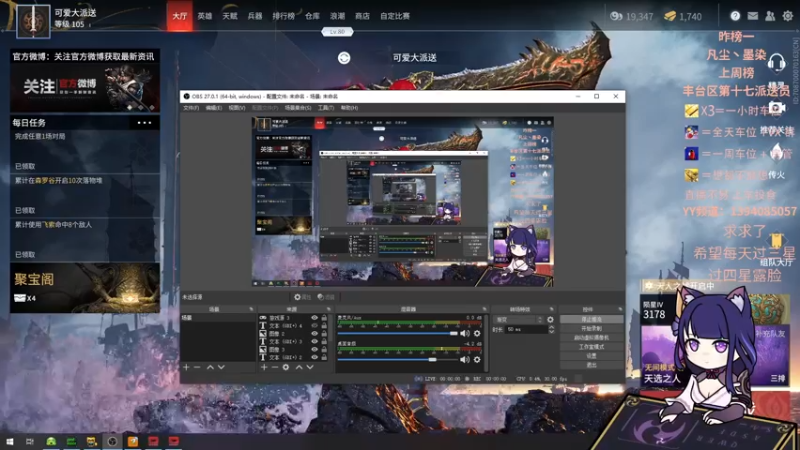Click the 退出 exit button in OBS controls
This screenshot has width=800, height=450.
[x=591, y=365]
